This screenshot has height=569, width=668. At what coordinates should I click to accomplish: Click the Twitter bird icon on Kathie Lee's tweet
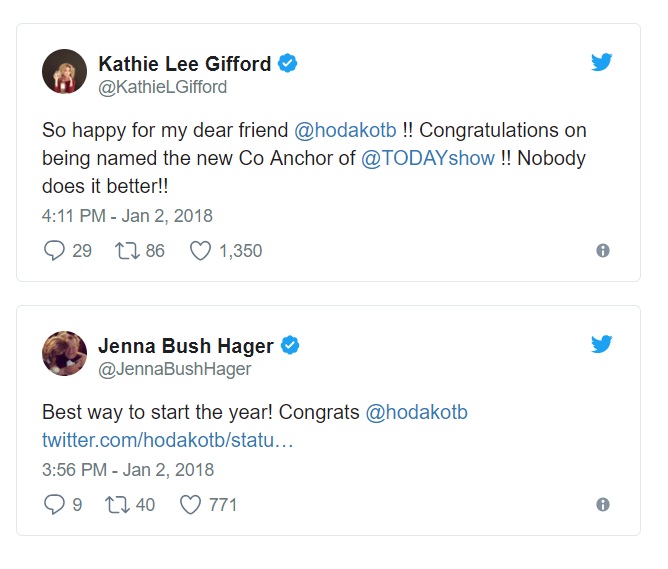[x=601, y=63]
